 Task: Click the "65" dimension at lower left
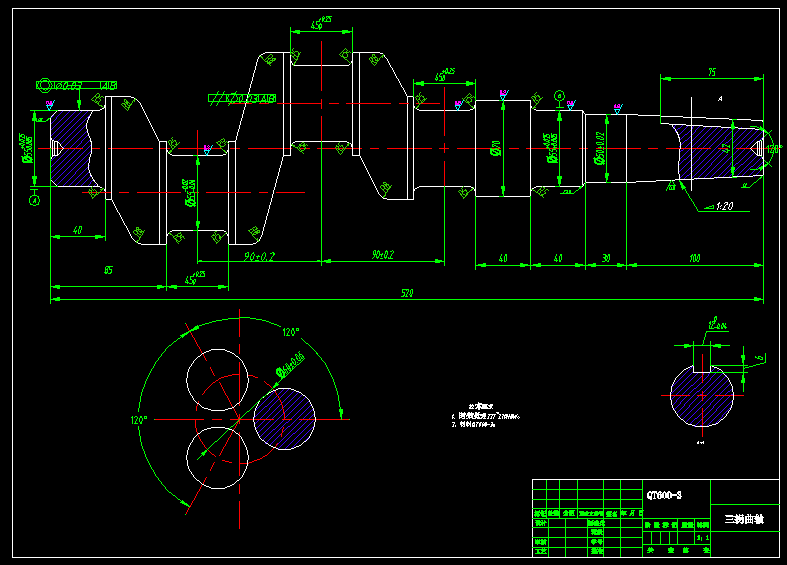pos(108,270)
